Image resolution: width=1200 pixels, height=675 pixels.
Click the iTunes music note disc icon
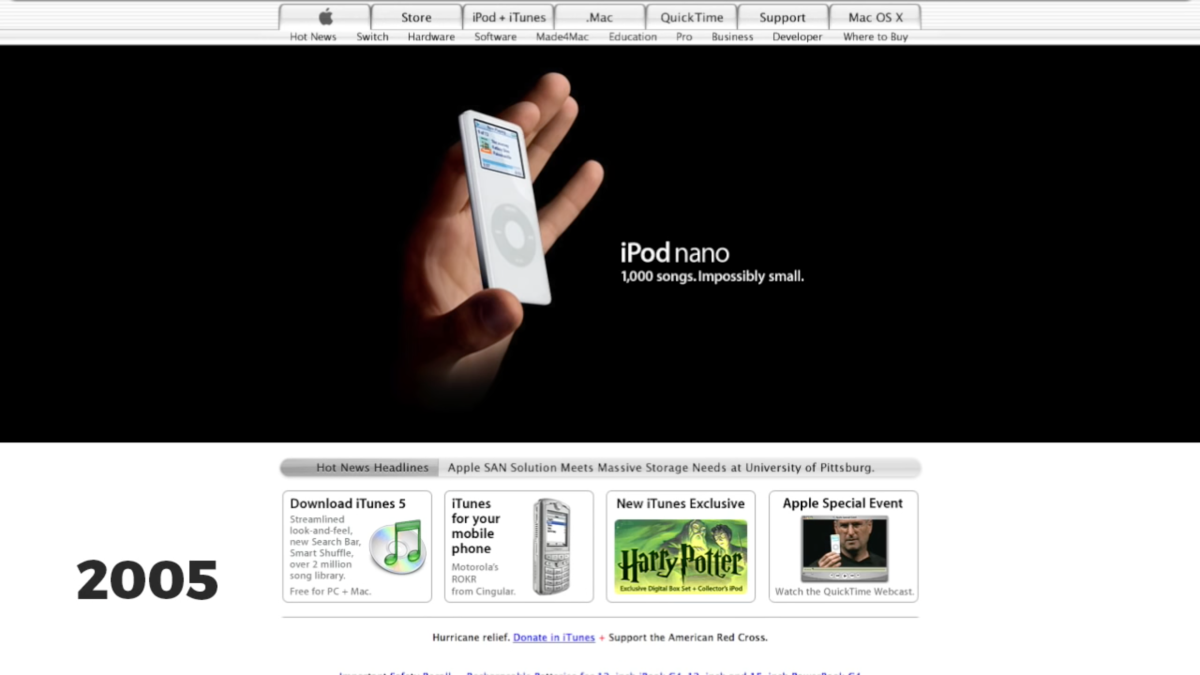click(x=396, y=546)
